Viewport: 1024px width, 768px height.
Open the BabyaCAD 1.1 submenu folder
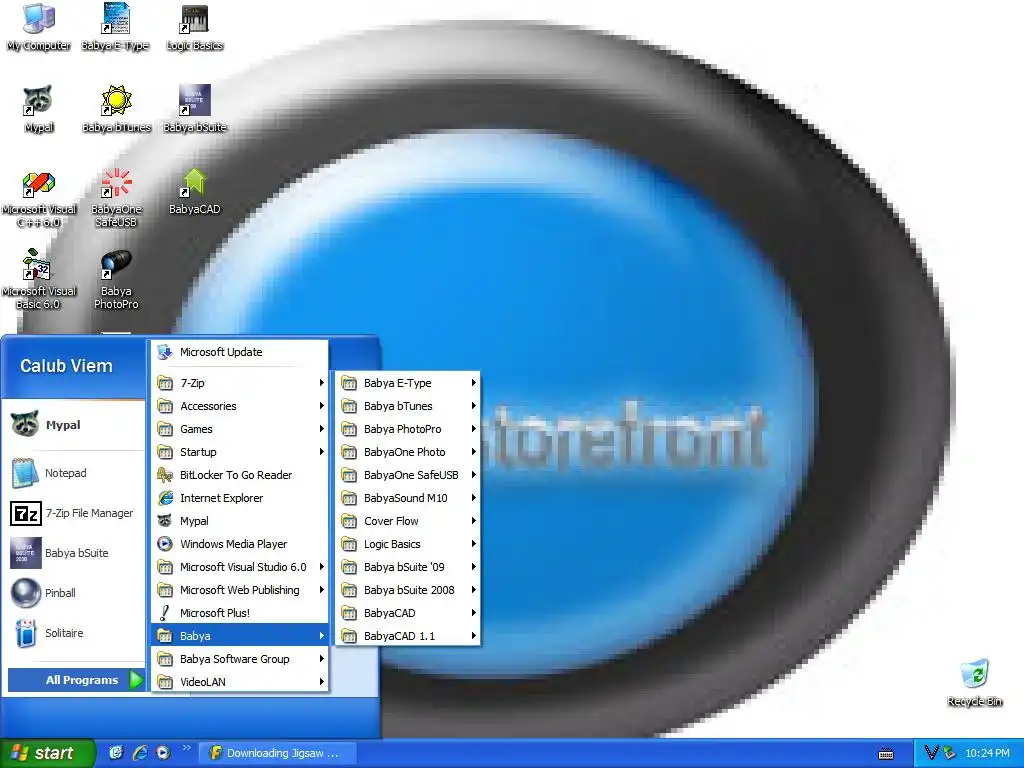[x=408, y=636]
